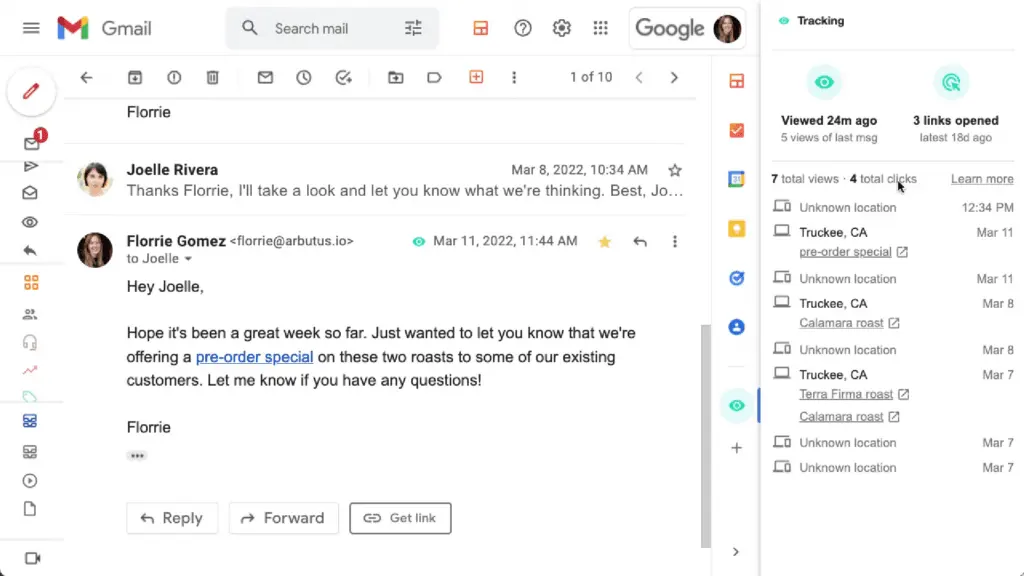Open Sent mail icon in sidebar

[x=30, y=167]
